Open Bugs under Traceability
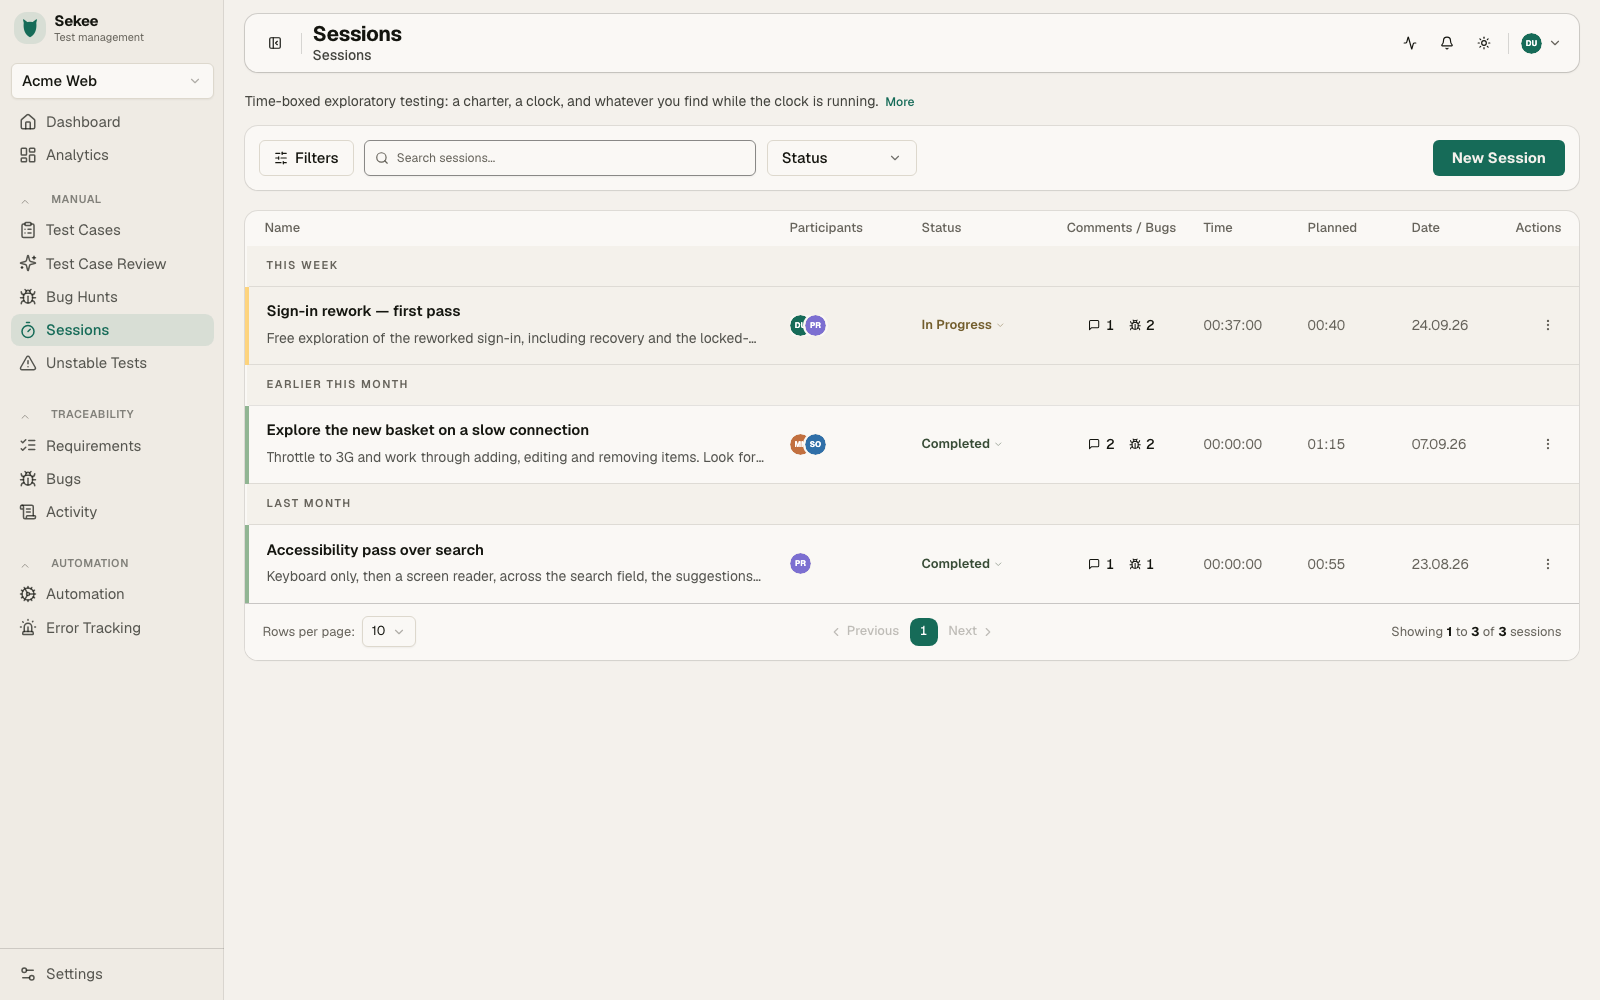Image resolution: width=1600 pixels, height=1000 pixels. coord(112,479)
